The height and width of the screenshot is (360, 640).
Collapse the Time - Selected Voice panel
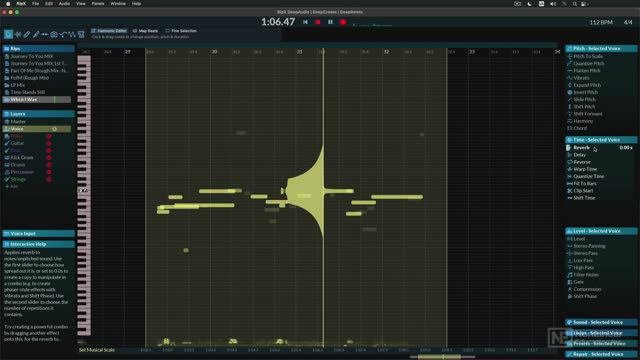[x=601, y=140]
